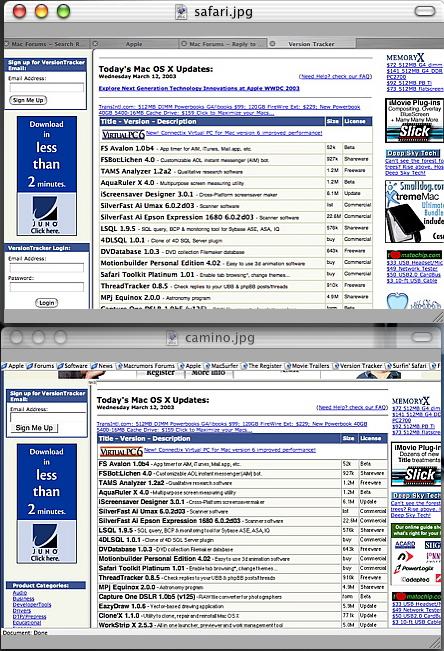444x651 pixels.
Task: Click the Deep Sky Tech banner in safari.jpg
Action: (x=412, y=153)
